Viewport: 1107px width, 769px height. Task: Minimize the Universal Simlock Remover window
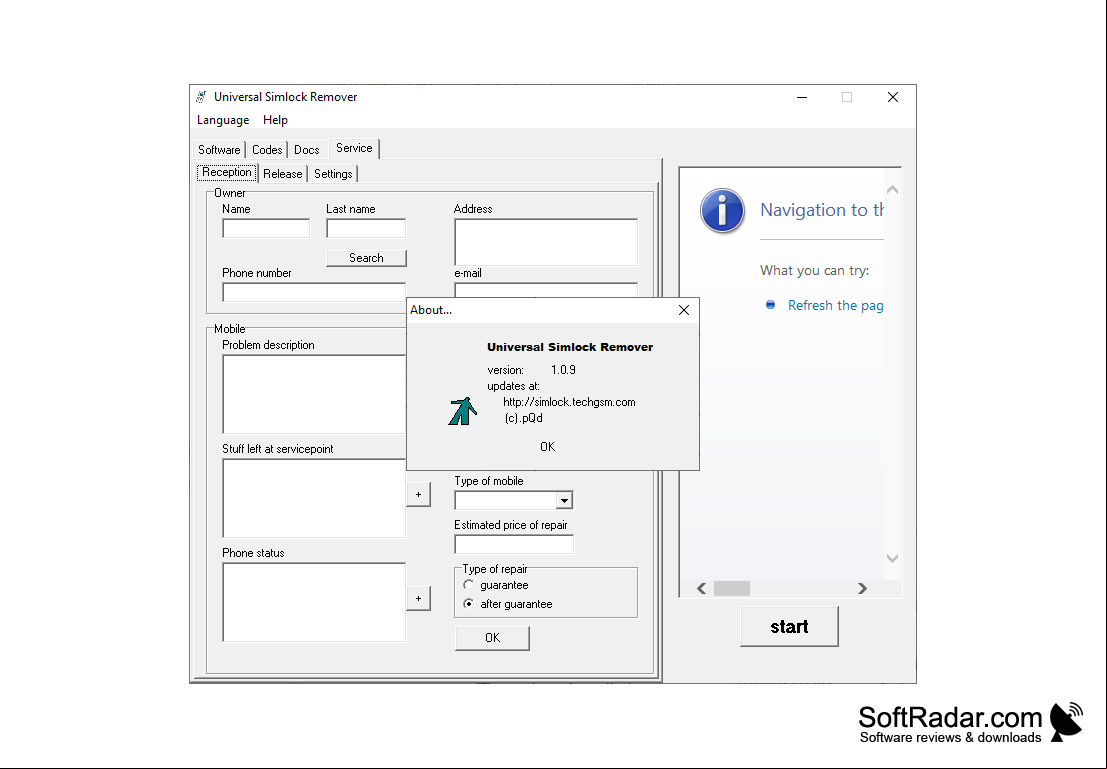(802, 97)
